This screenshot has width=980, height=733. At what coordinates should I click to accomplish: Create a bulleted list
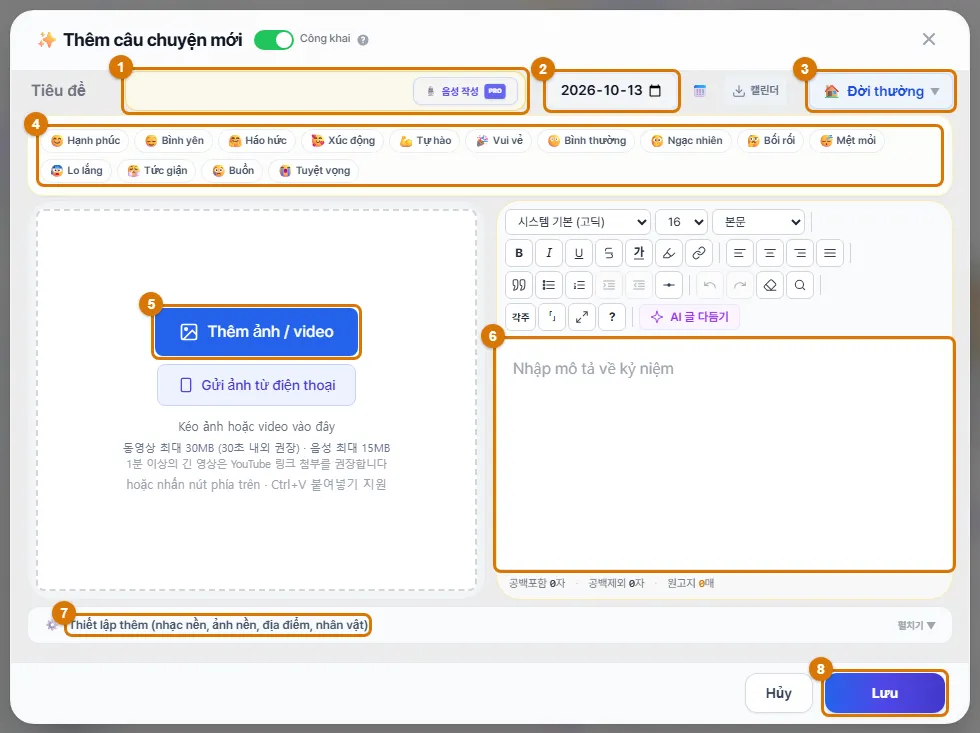pyautogui.click(x=549, y=285)
